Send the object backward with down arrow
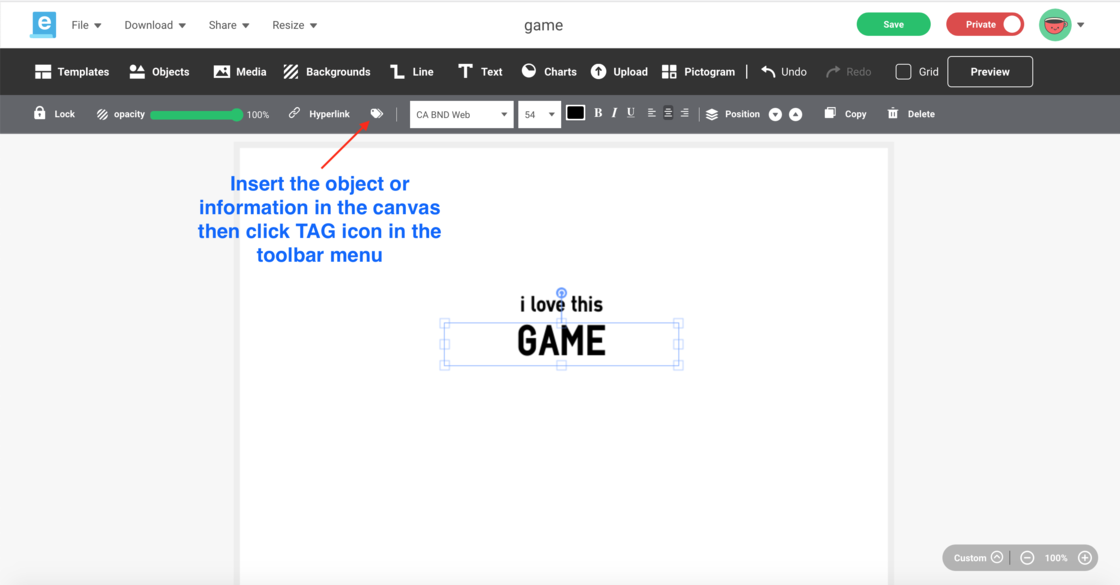Screen dimensions: 1120x585 click(x=775, y=114)
